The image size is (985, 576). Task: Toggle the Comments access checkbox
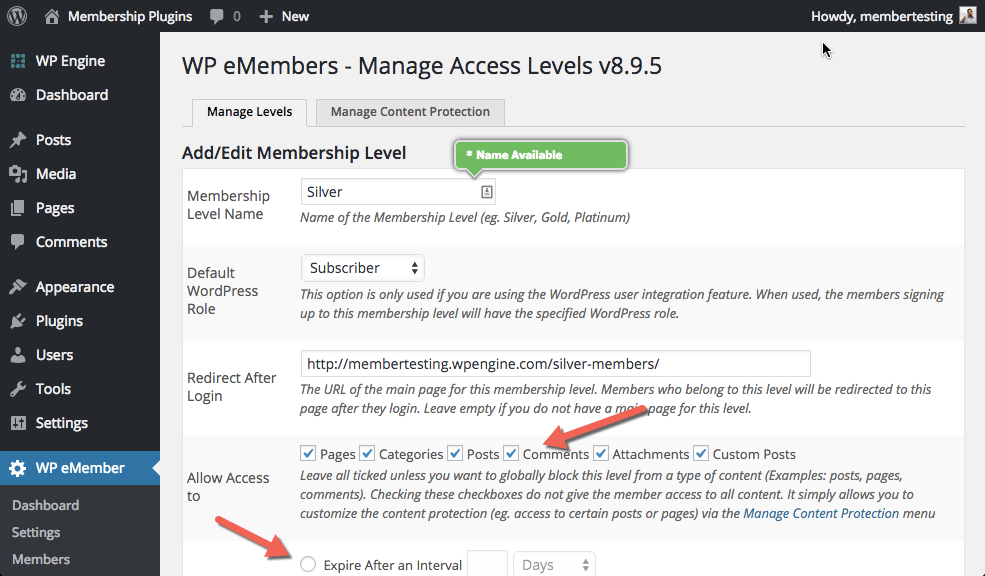point(511,453)
